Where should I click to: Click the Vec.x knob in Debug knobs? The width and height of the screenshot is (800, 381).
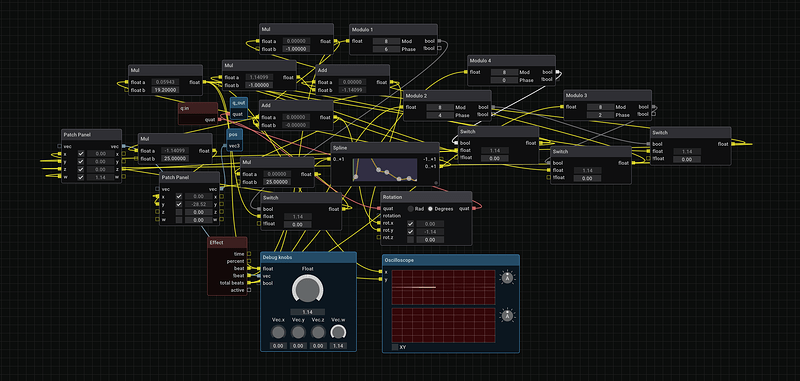(278, 333)
